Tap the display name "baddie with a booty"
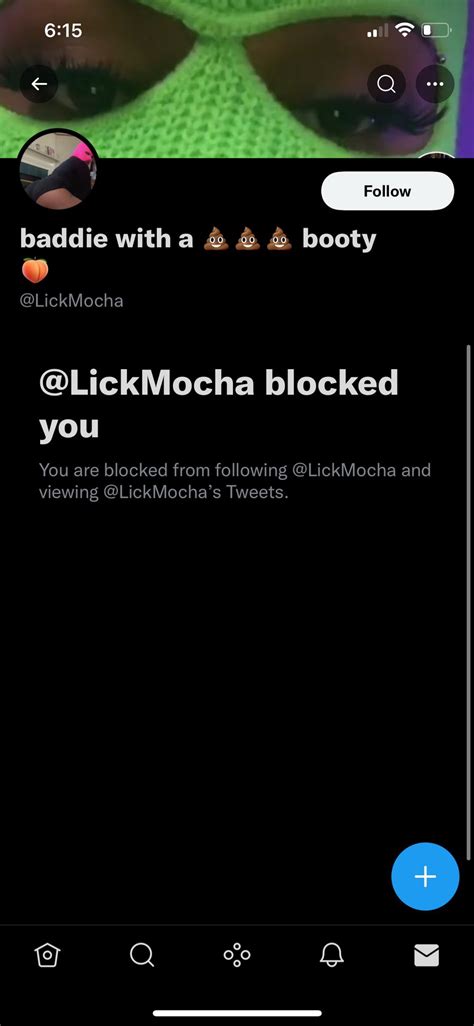The height and width of the screenshot is (1026, 474). (x=198, y=239)
